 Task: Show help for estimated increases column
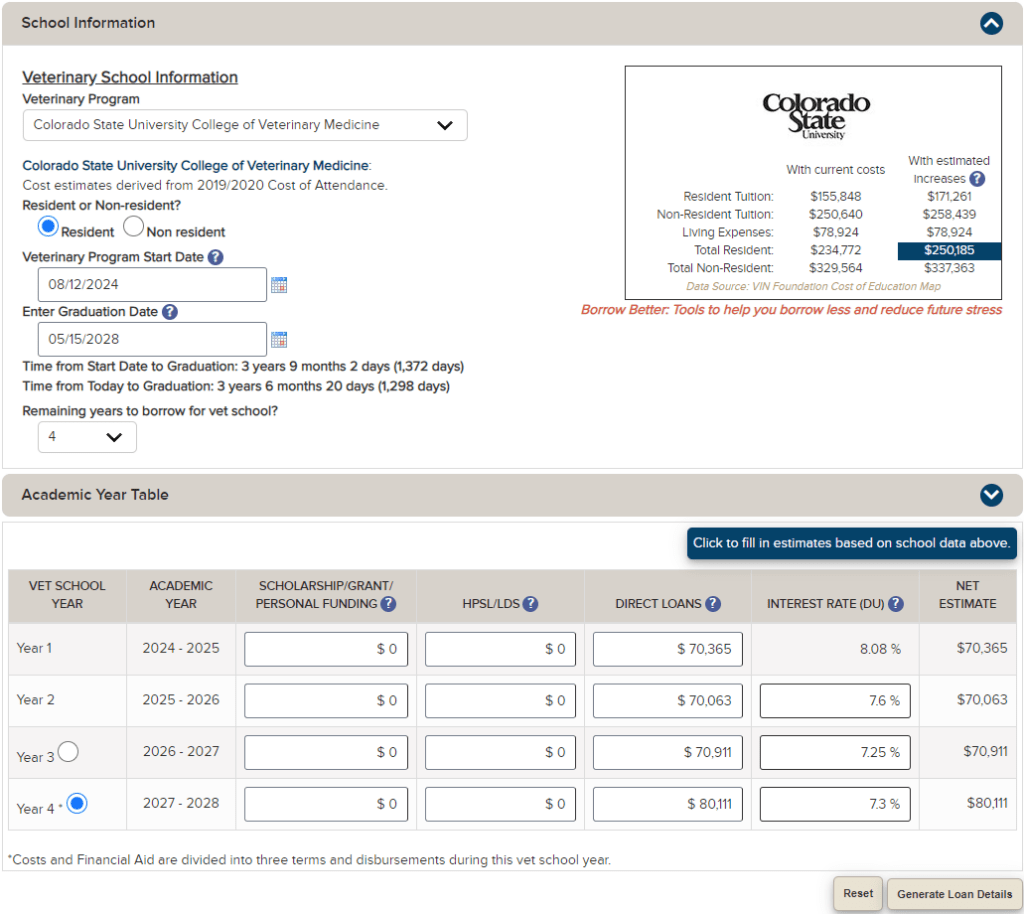977,179
